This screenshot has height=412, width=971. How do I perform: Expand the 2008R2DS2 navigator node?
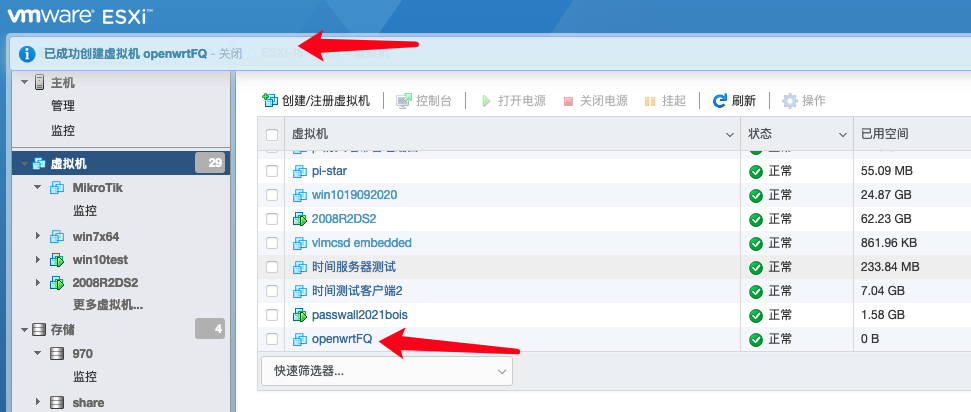(38, 283)
